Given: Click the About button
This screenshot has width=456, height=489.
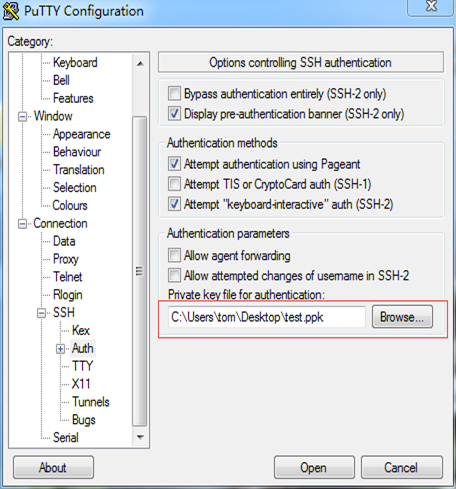Looking at the screenshot, I should coord(53,468).
